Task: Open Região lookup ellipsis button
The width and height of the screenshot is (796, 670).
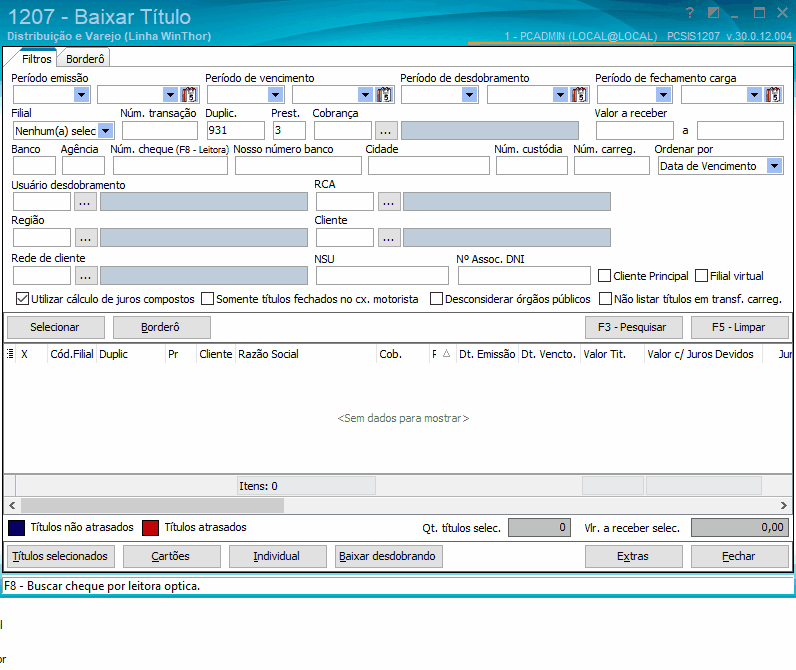Action: tap(85, 238)
